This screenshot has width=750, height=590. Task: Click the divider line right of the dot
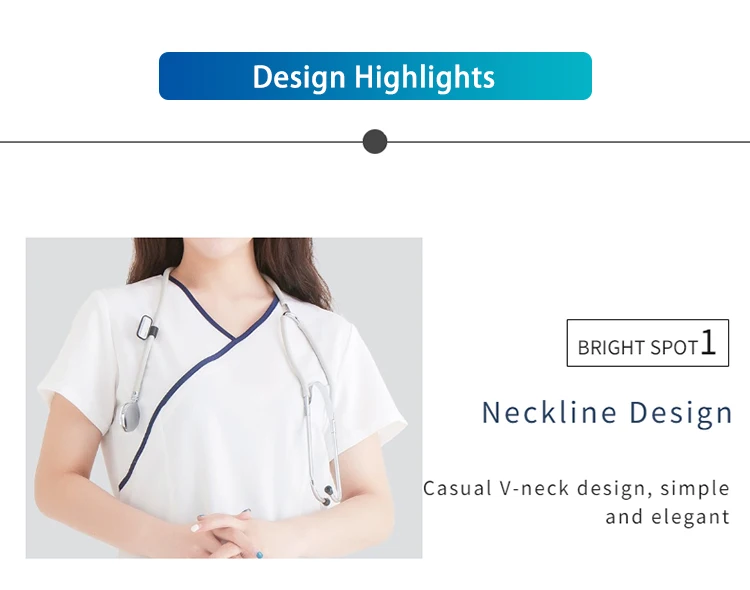pyautogui.click(x=569, y=142)
